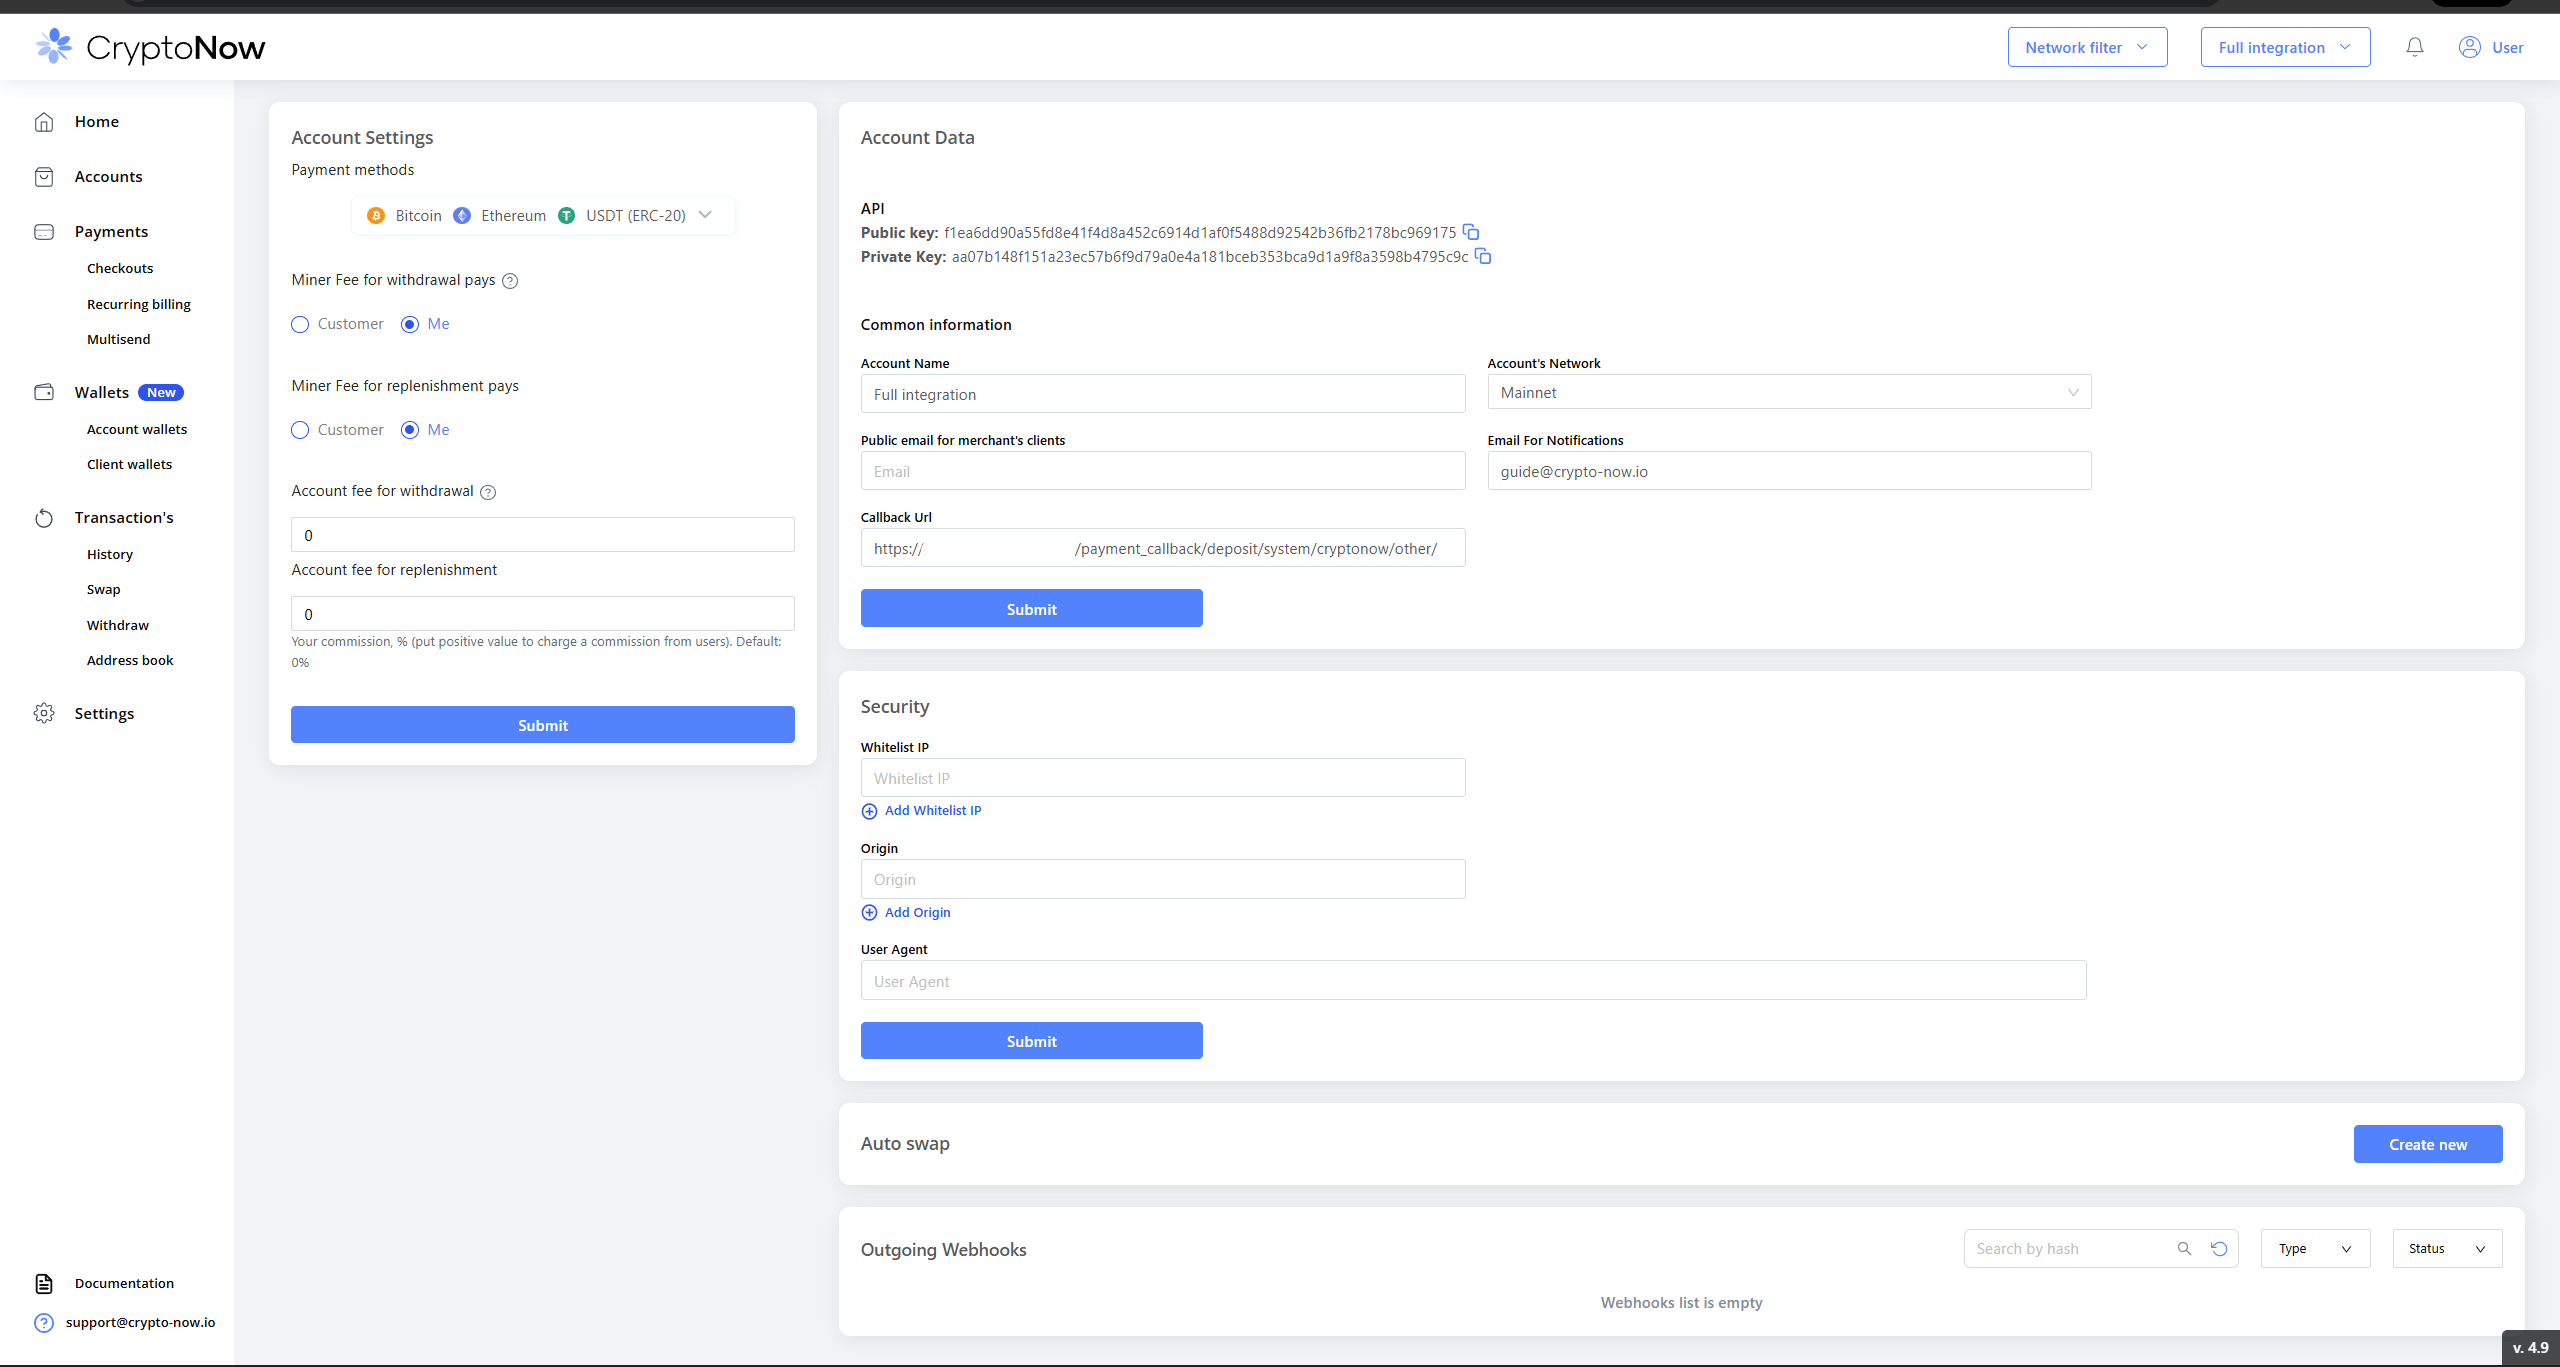2560x1367 pixels.
Task: Click the CryptoNow logo
Action: (150, 47)
